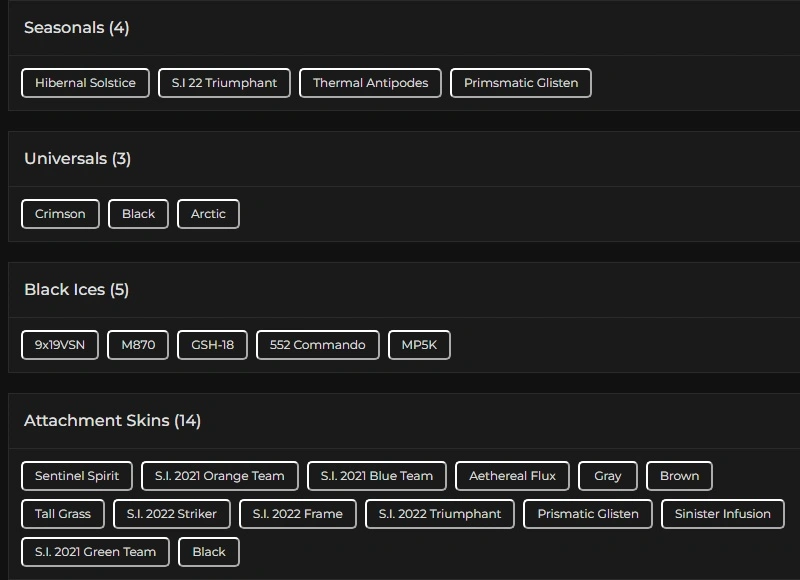Choose the Crimson universal skin

tap(60, 214)
